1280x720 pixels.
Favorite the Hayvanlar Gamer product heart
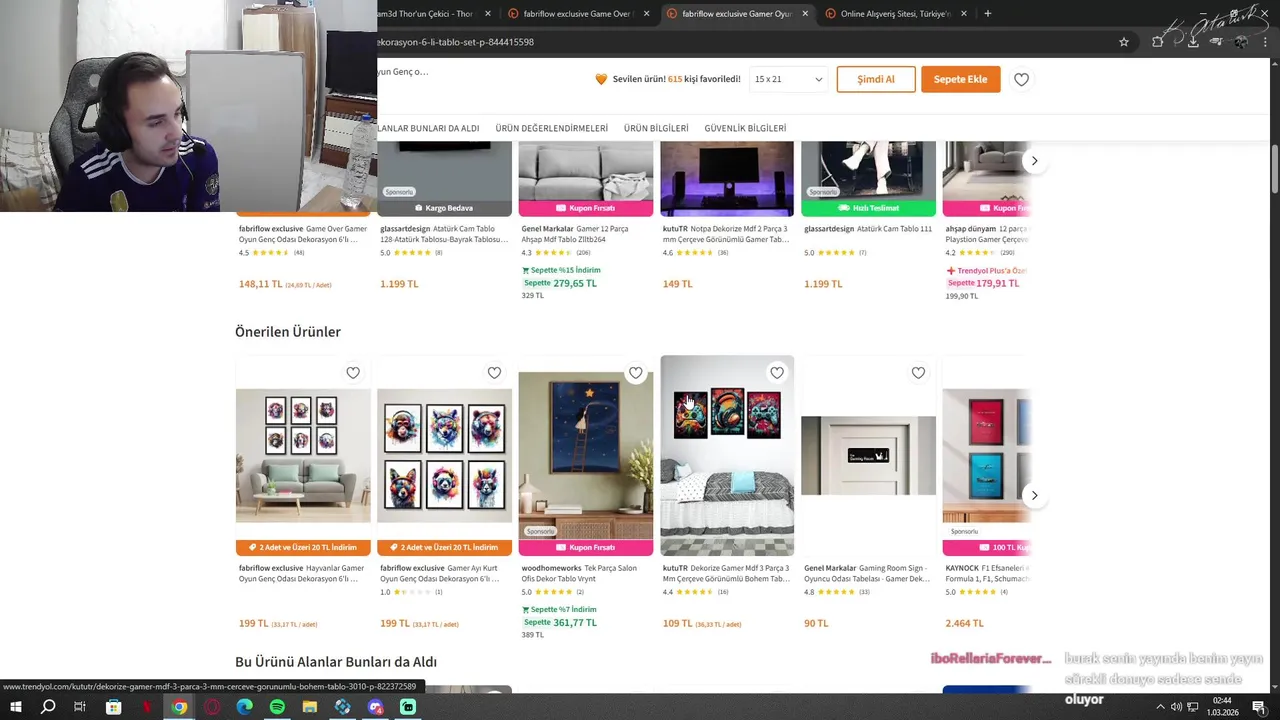(x=353, y=373)
